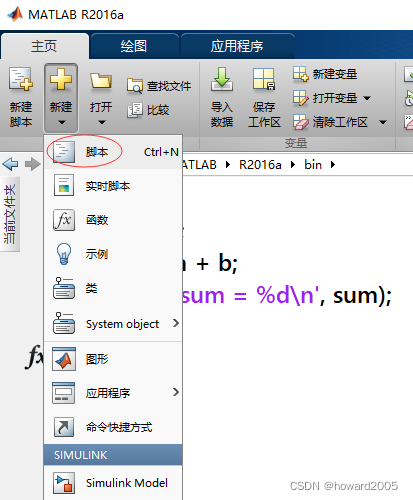The height and width of the screenshot is (500, 413).
Task: Click the light bulb 示例 icon
Action: pos(64,254)
